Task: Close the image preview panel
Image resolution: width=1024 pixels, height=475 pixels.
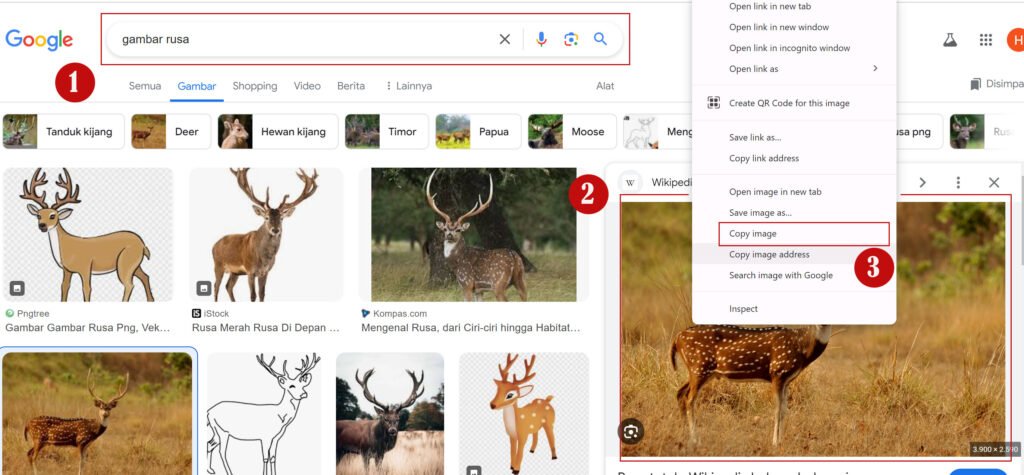Action: tap(994, 183)
